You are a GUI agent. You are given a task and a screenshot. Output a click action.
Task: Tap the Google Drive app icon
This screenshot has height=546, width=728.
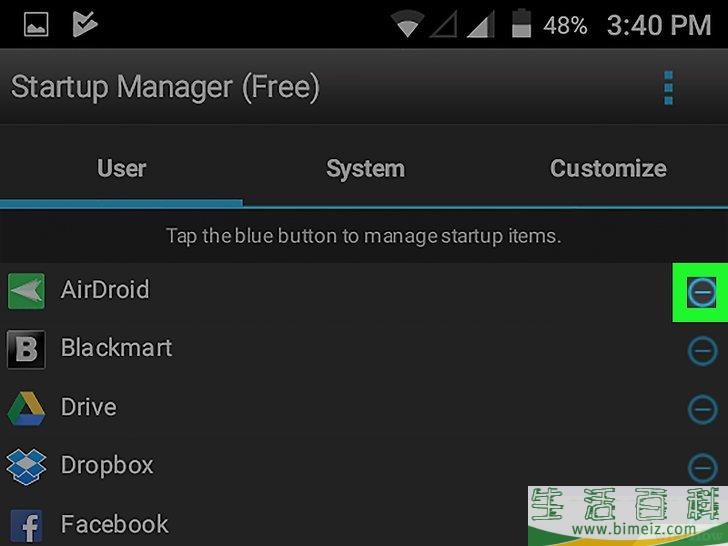coord(26,408)
